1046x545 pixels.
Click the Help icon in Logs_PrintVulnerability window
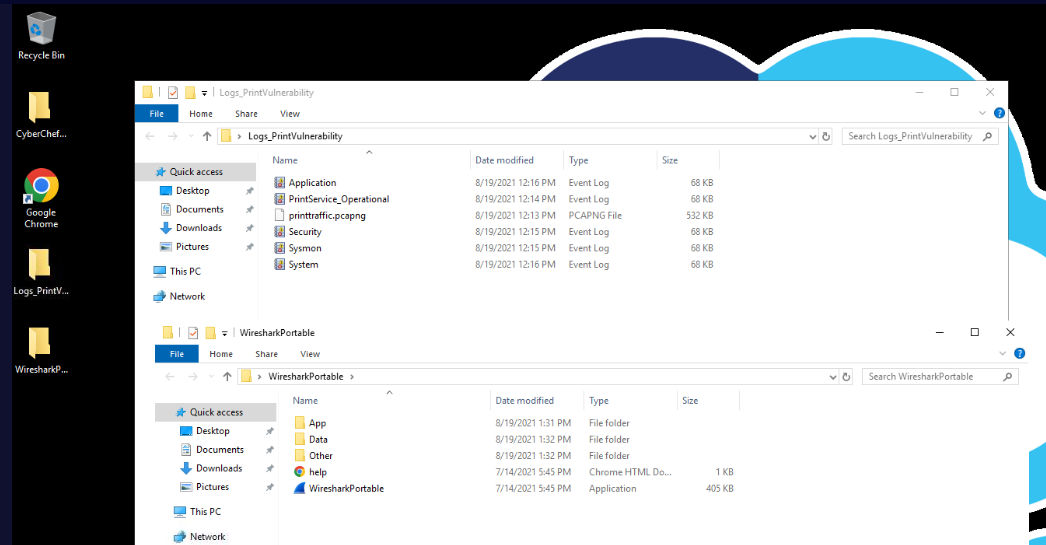coord(999,113)
